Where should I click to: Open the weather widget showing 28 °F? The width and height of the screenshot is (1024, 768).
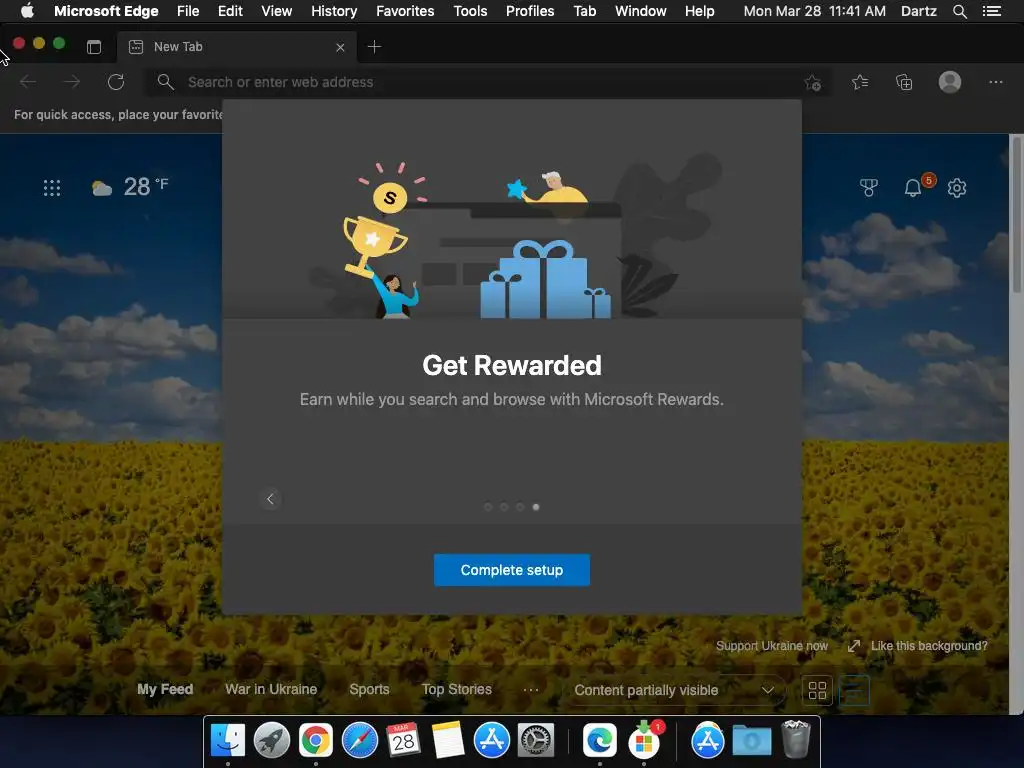tap(130, 187)
